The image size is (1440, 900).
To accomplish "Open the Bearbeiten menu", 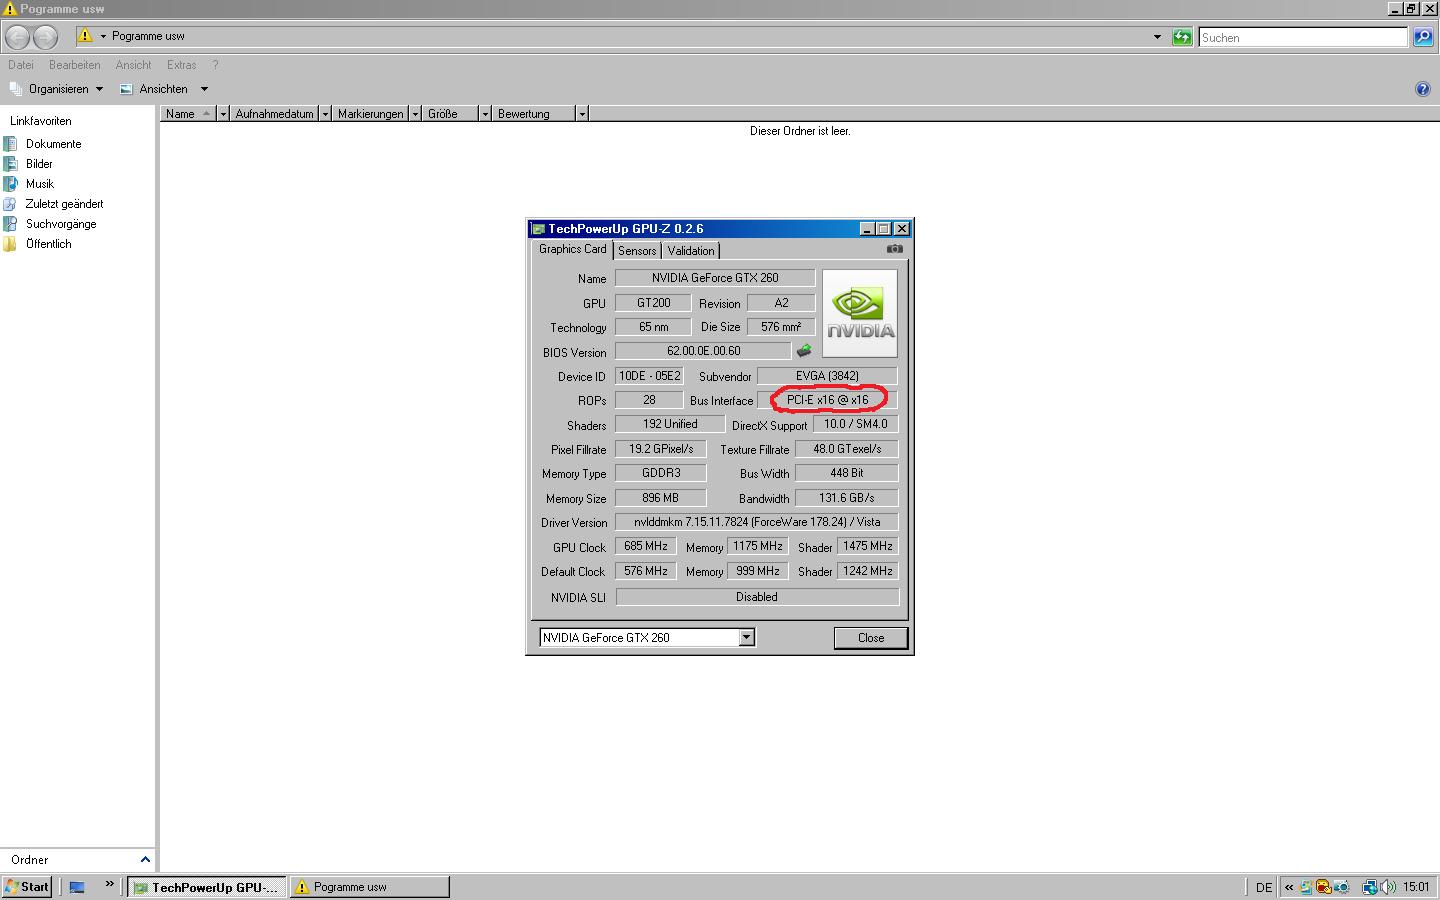I will point(74,65).
